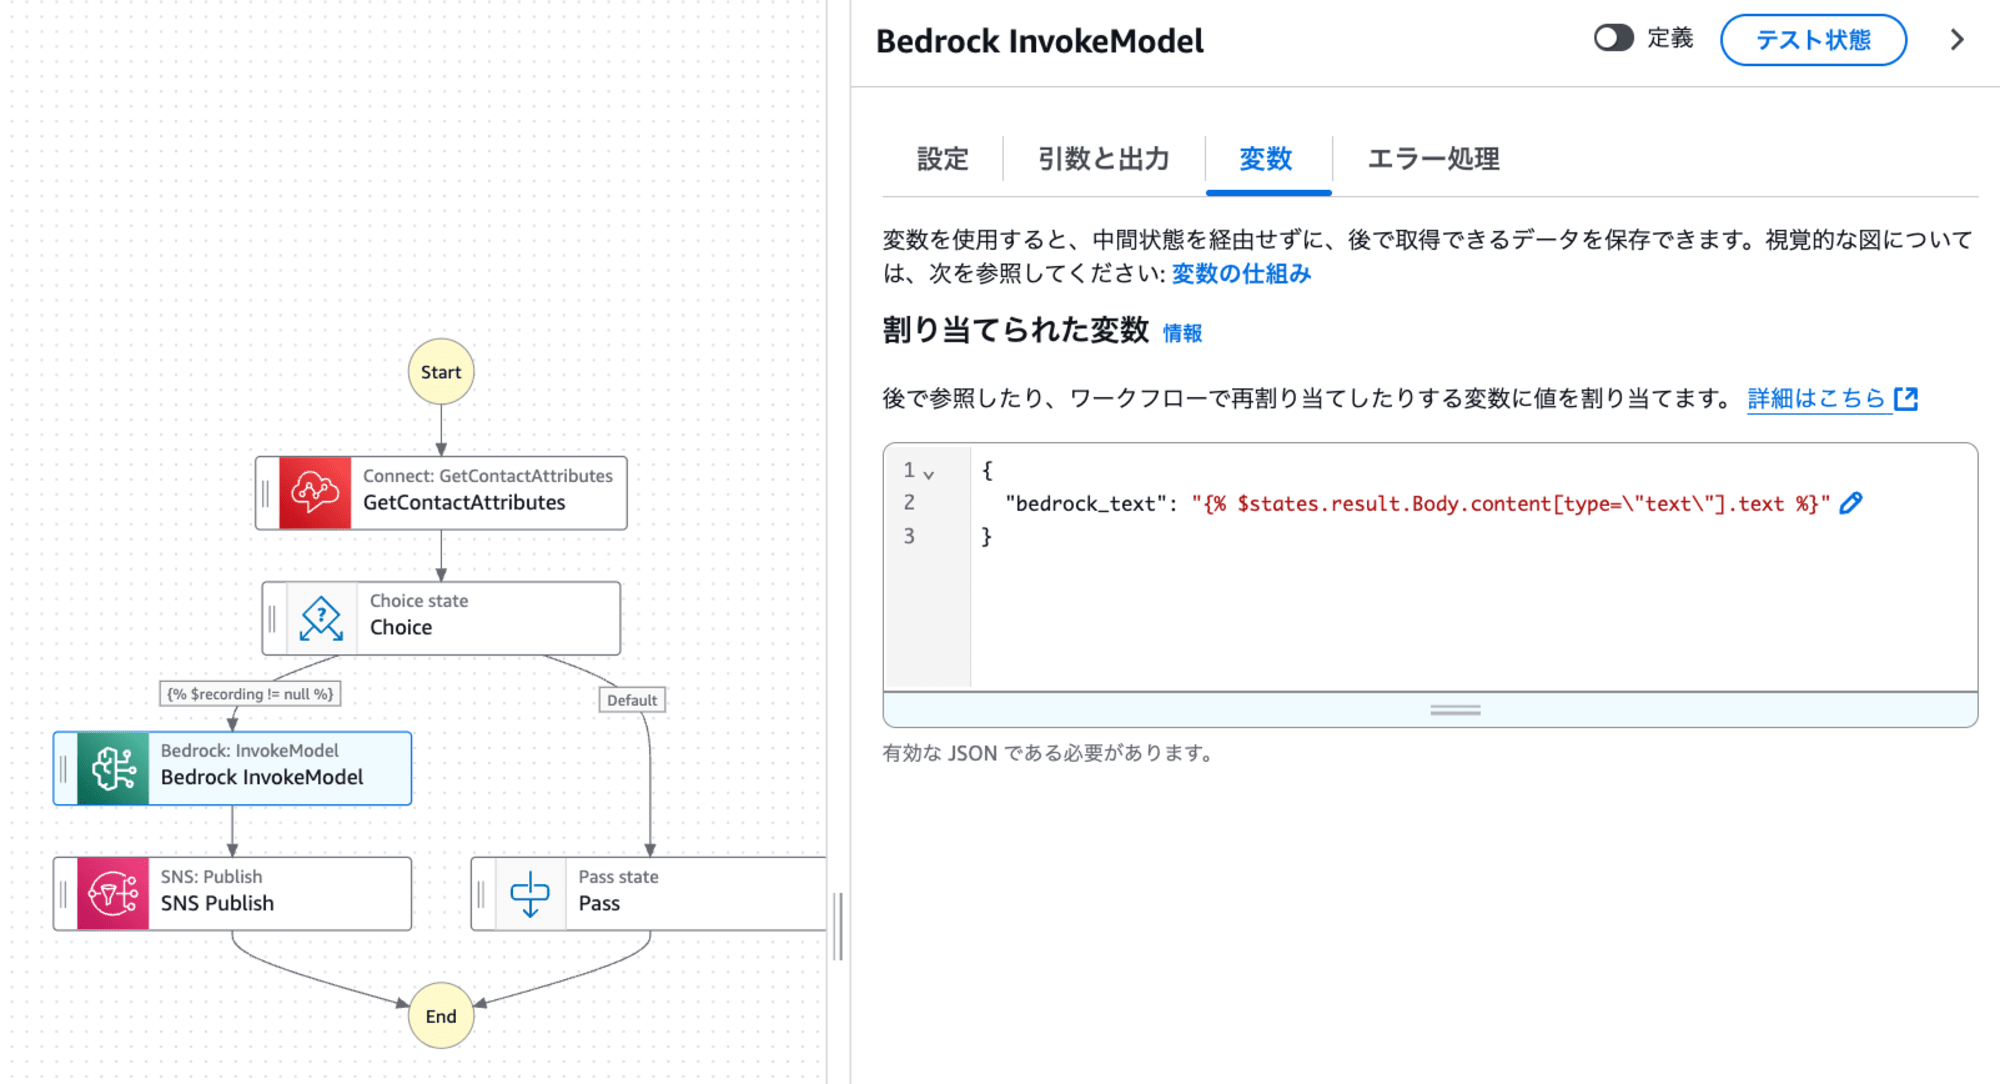This screenshot has height=1084, width=2000.
Task: Switch to the 設定 tab
Action: (943, 159)
